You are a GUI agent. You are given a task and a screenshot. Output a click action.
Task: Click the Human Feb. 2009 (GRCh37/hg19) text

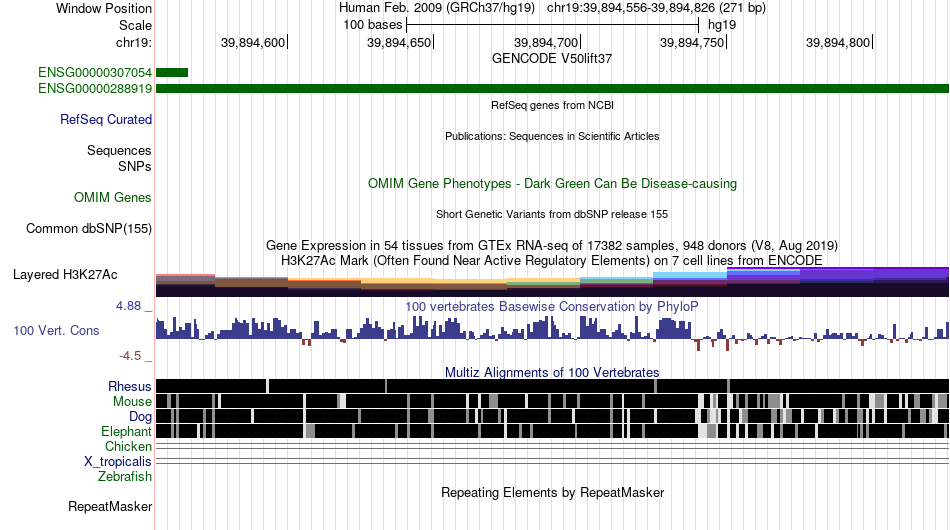click(x=437, y=8)
